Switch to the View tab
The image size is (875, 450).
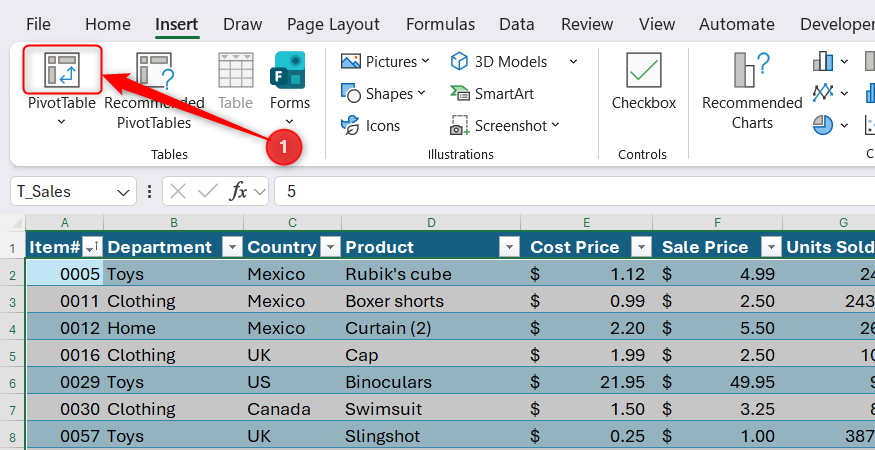[x=657, y=25]
